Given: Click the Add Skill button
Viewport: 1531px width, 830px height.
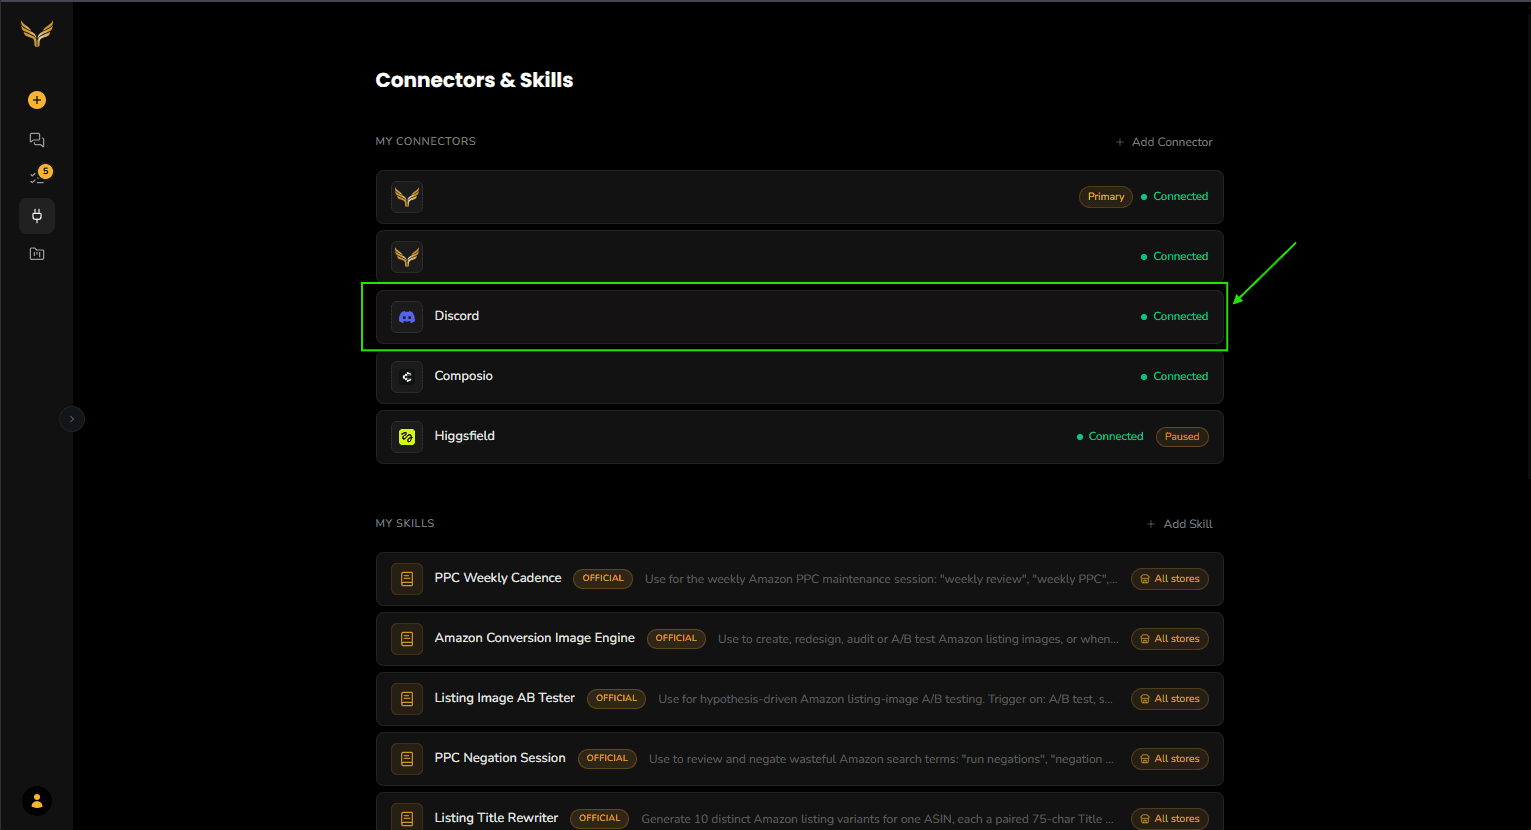Looking at the screenshot, I should tap(1180, 524).
